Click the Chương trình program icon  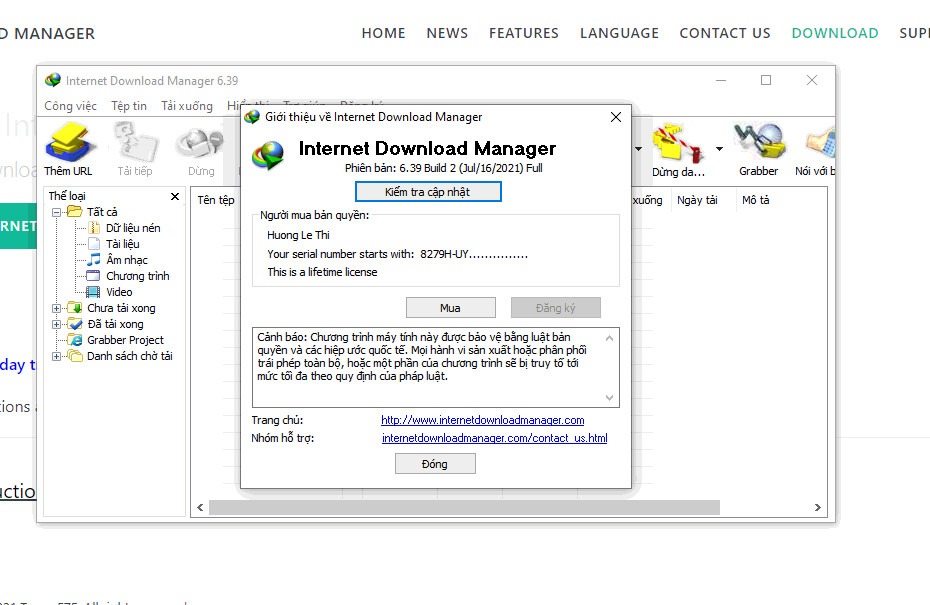pos(93,276)
